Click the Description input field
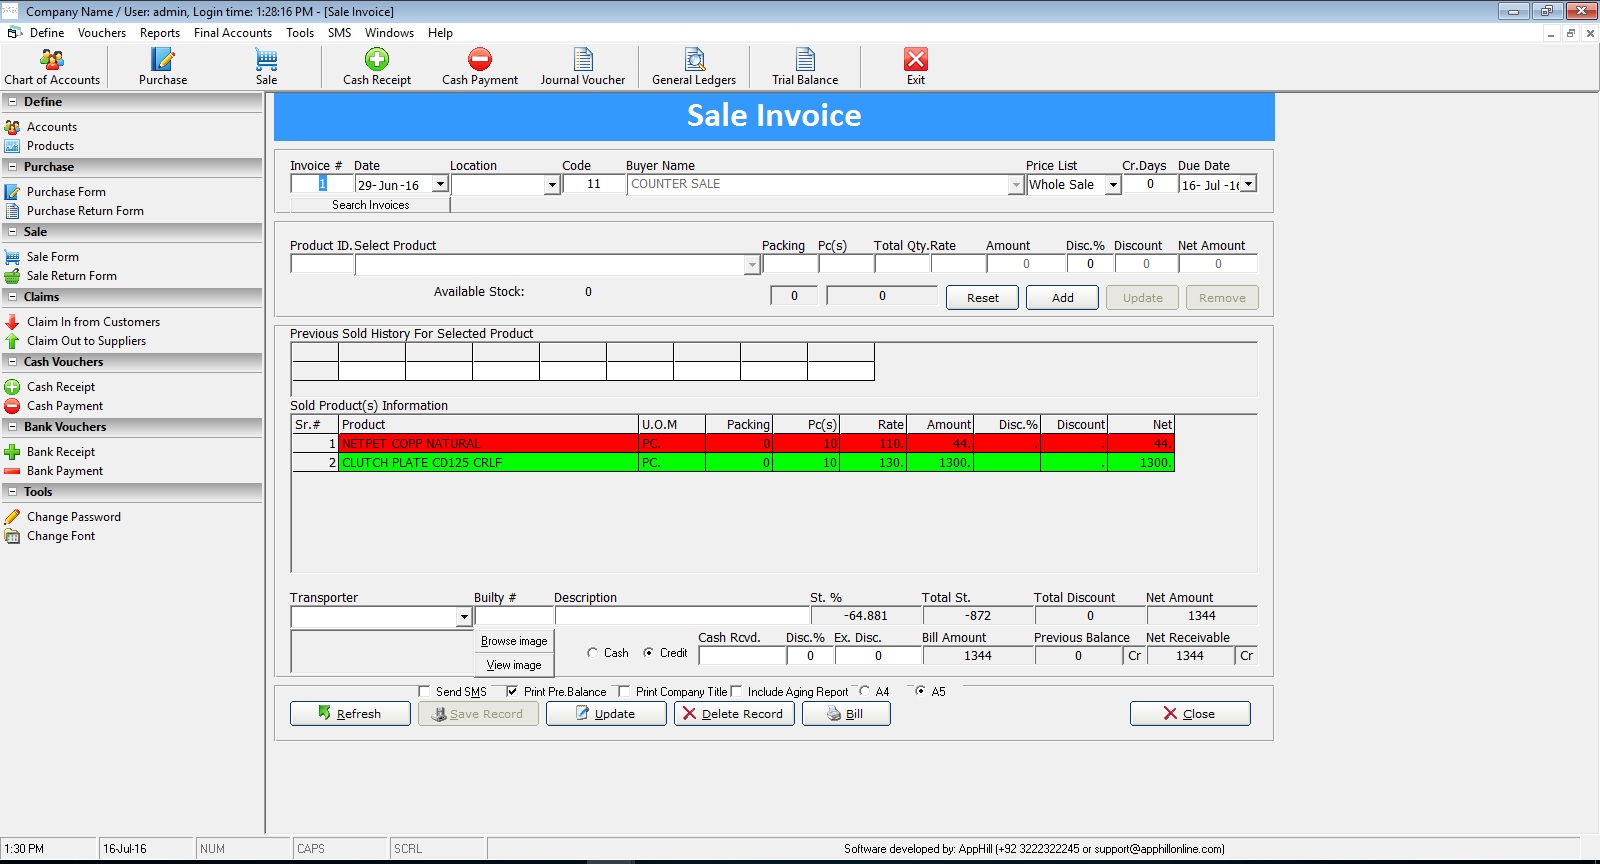The image size is (1600, 864). click(x=681, y=616)
